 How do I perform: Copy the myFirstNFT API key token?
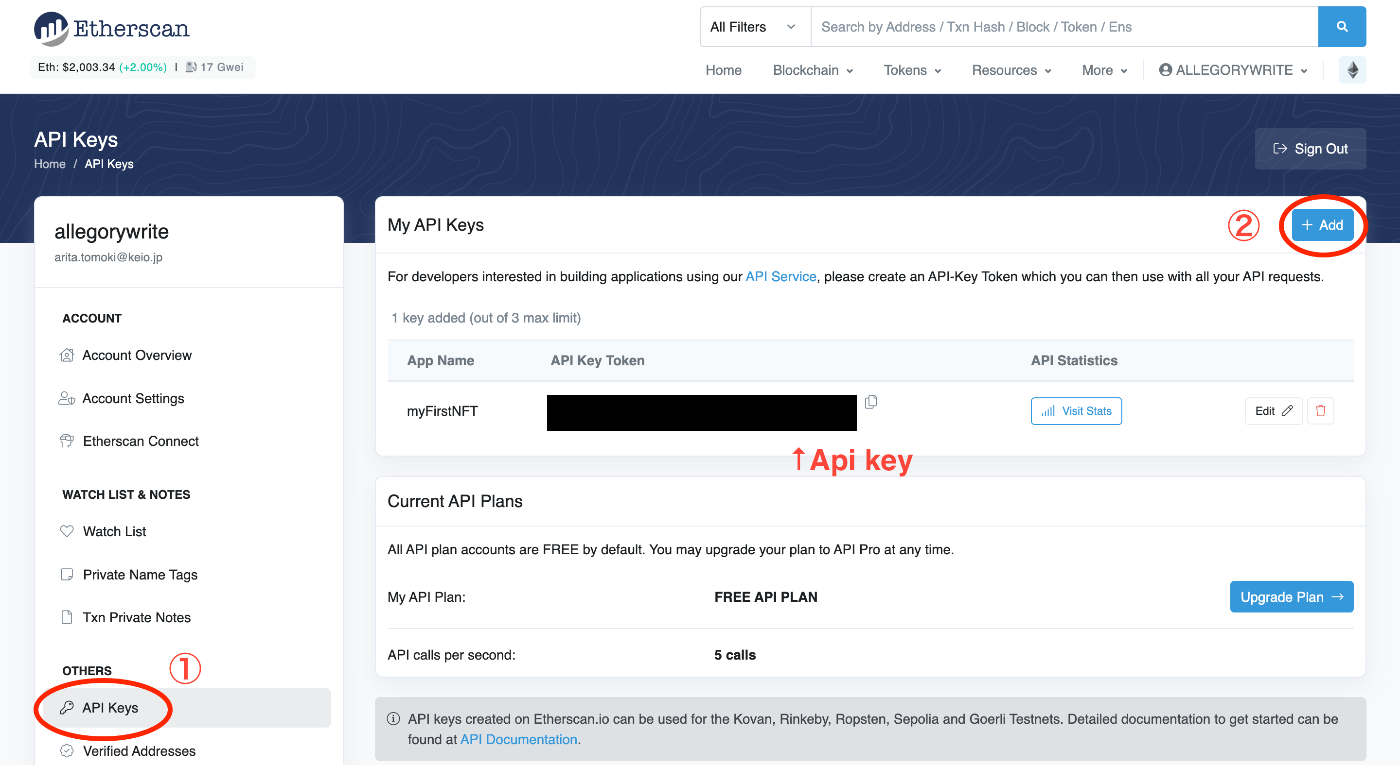(x=871, y=402)
